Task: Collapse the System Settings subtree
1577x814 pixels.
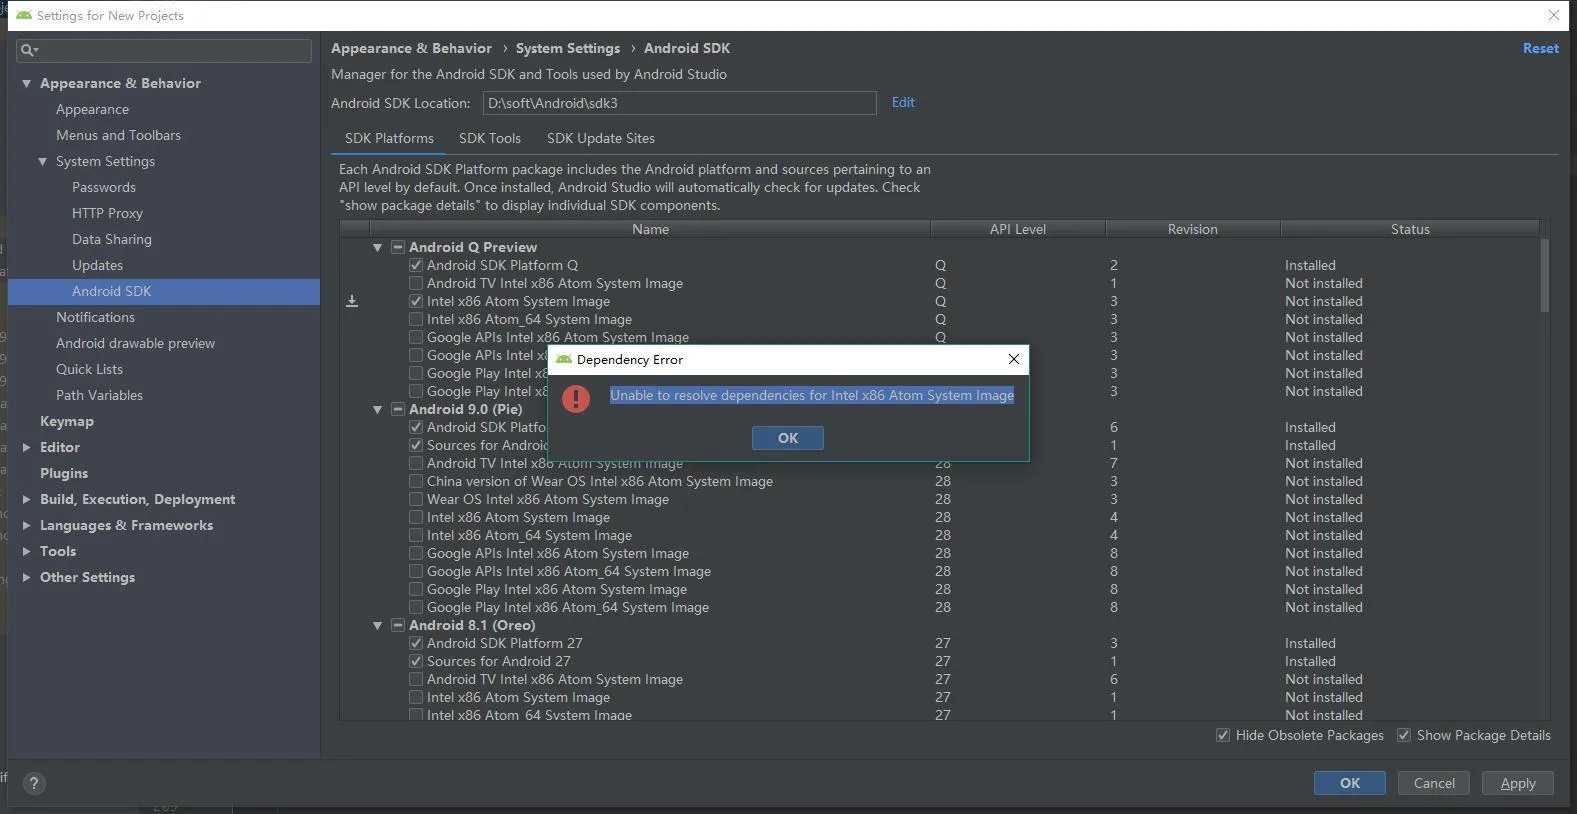Action: [x=43, y=161]
